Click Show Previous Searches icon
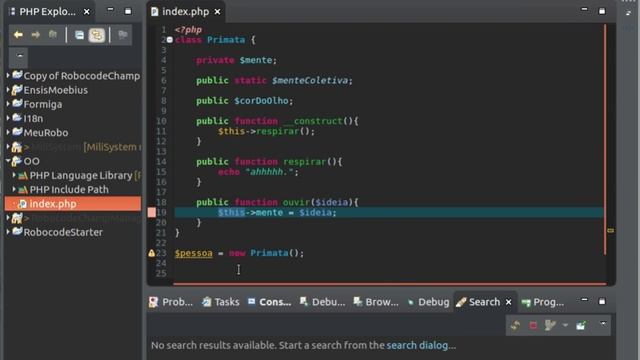This screenshot has width=640, height=360. [550, 325]
